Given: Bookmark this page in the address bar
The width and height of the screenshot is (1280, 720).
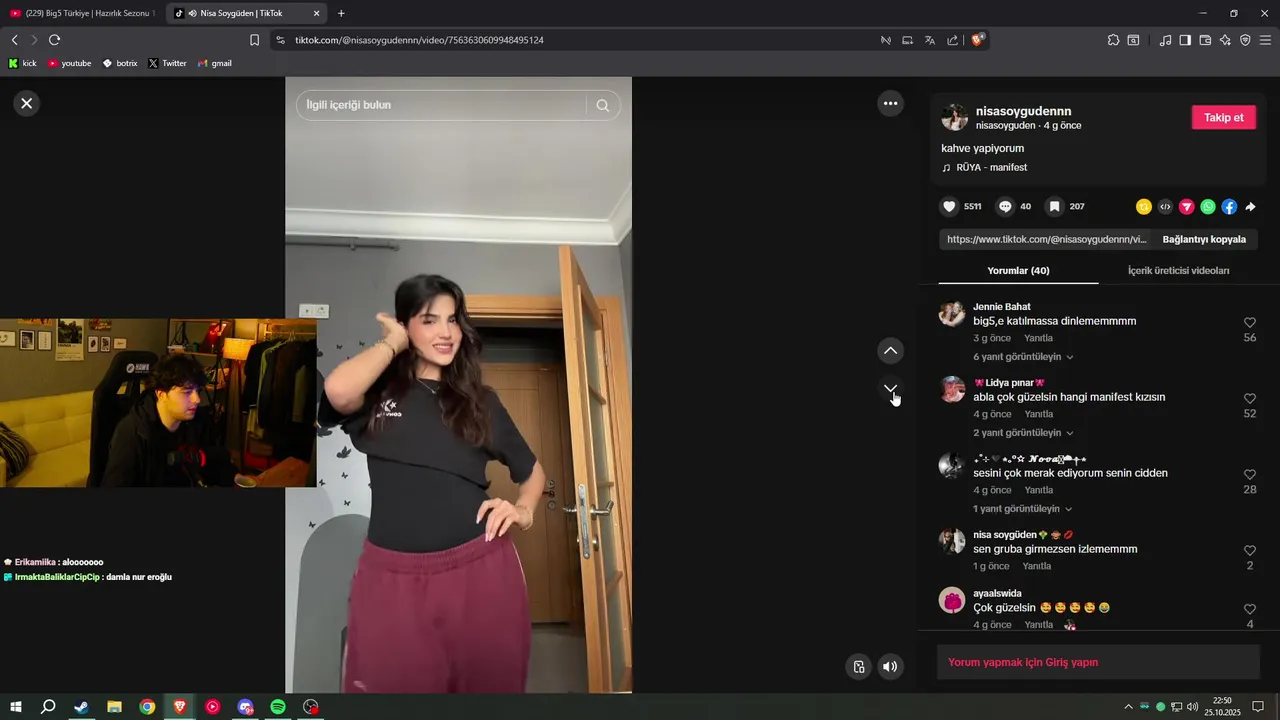Looking at the screenshot, I should click(254, 40).
